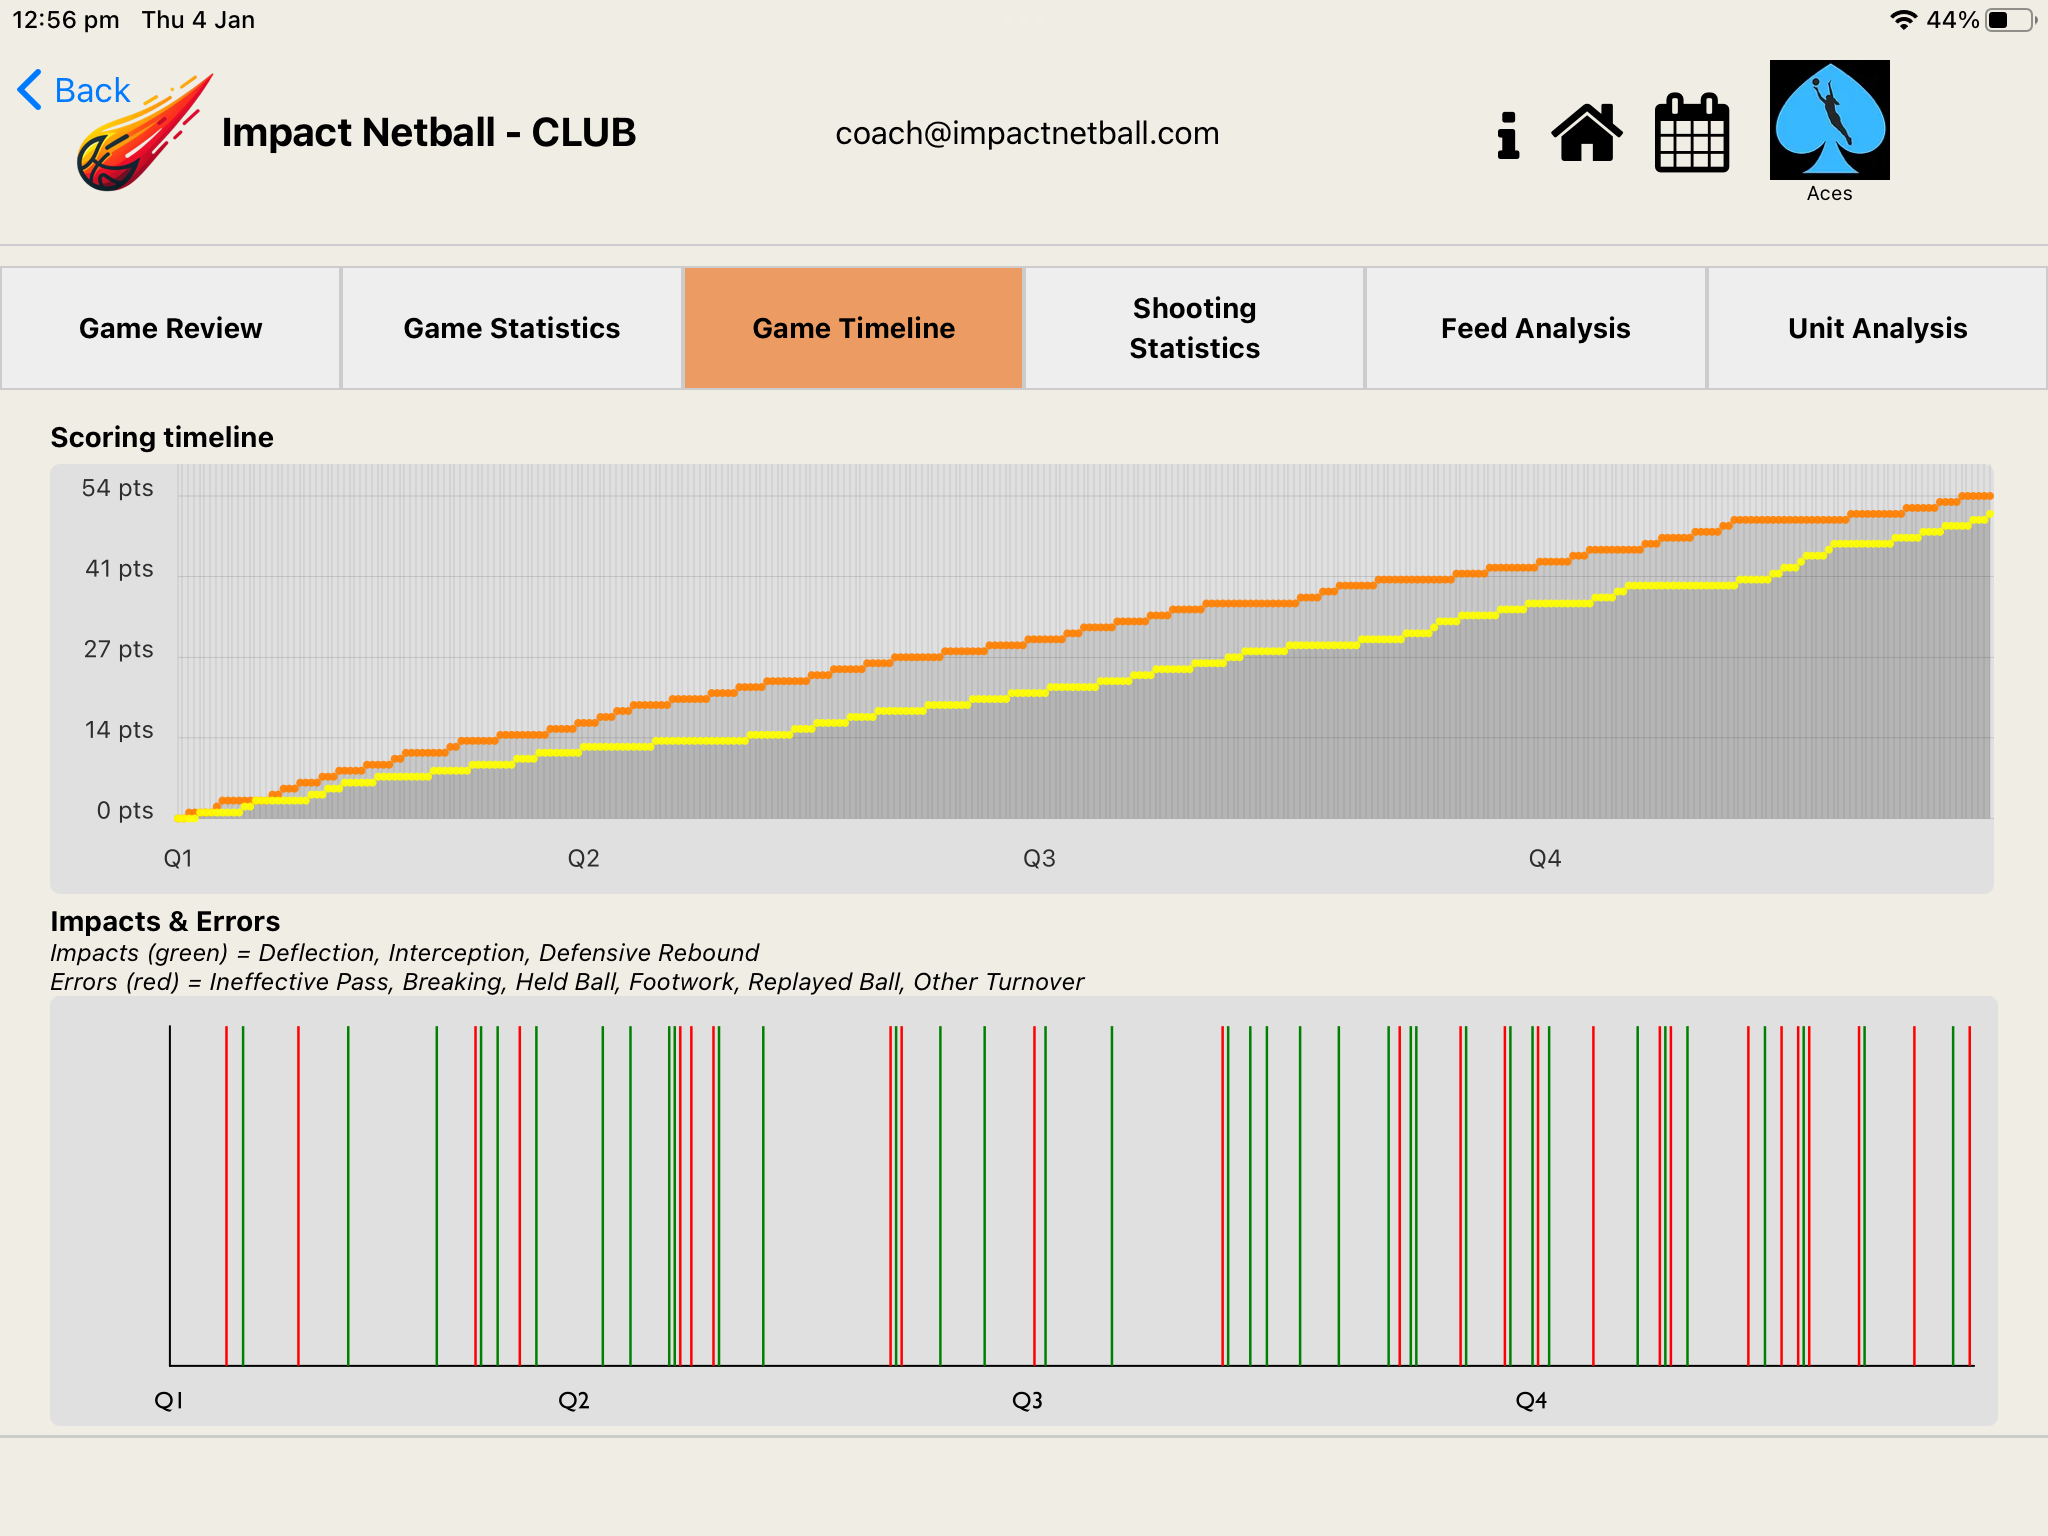Show the currently active Game Timeline tab
The height and width of the screenshot is (1536, 2048).
tap(853, 327)
